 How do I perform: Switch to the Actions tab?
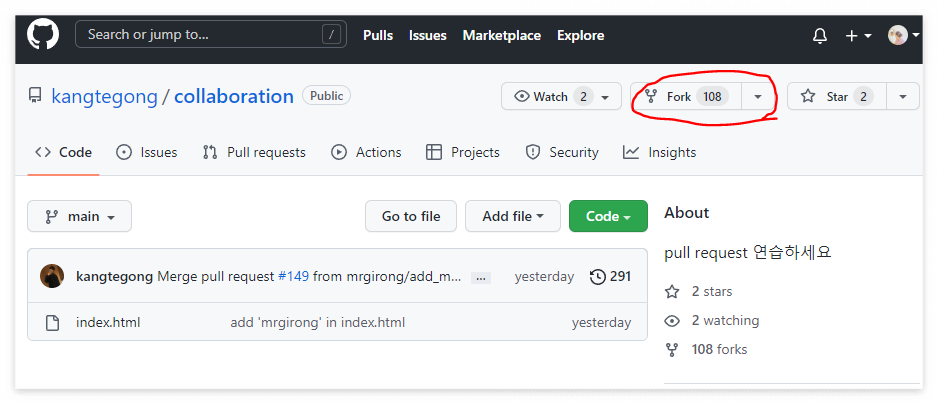366,153
